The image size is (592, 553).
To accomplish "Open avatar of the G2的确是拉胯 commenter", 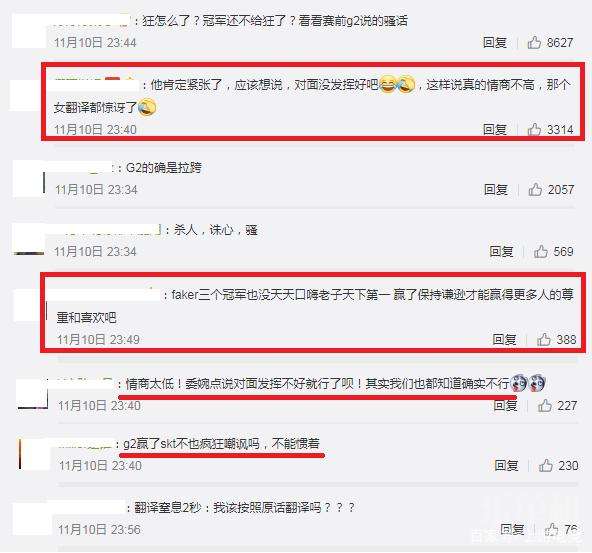I will [29, 179].
